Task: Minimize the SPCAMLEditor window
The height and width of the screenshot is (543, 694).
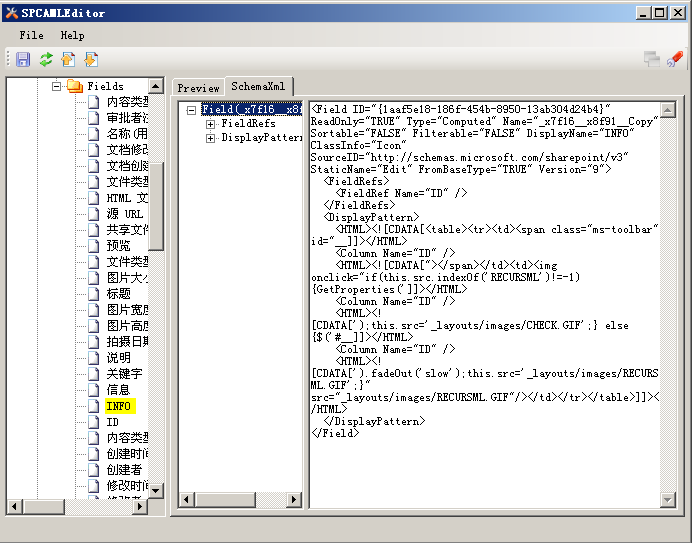Action: pyautogui.click(x=644, y=13)
